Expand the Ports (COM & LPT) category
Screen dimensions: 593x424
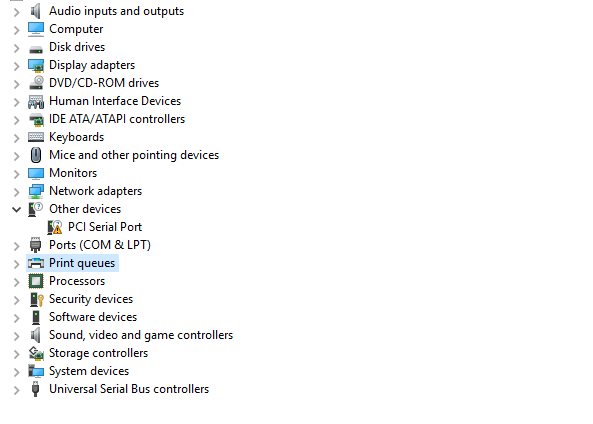coord(16,246)
